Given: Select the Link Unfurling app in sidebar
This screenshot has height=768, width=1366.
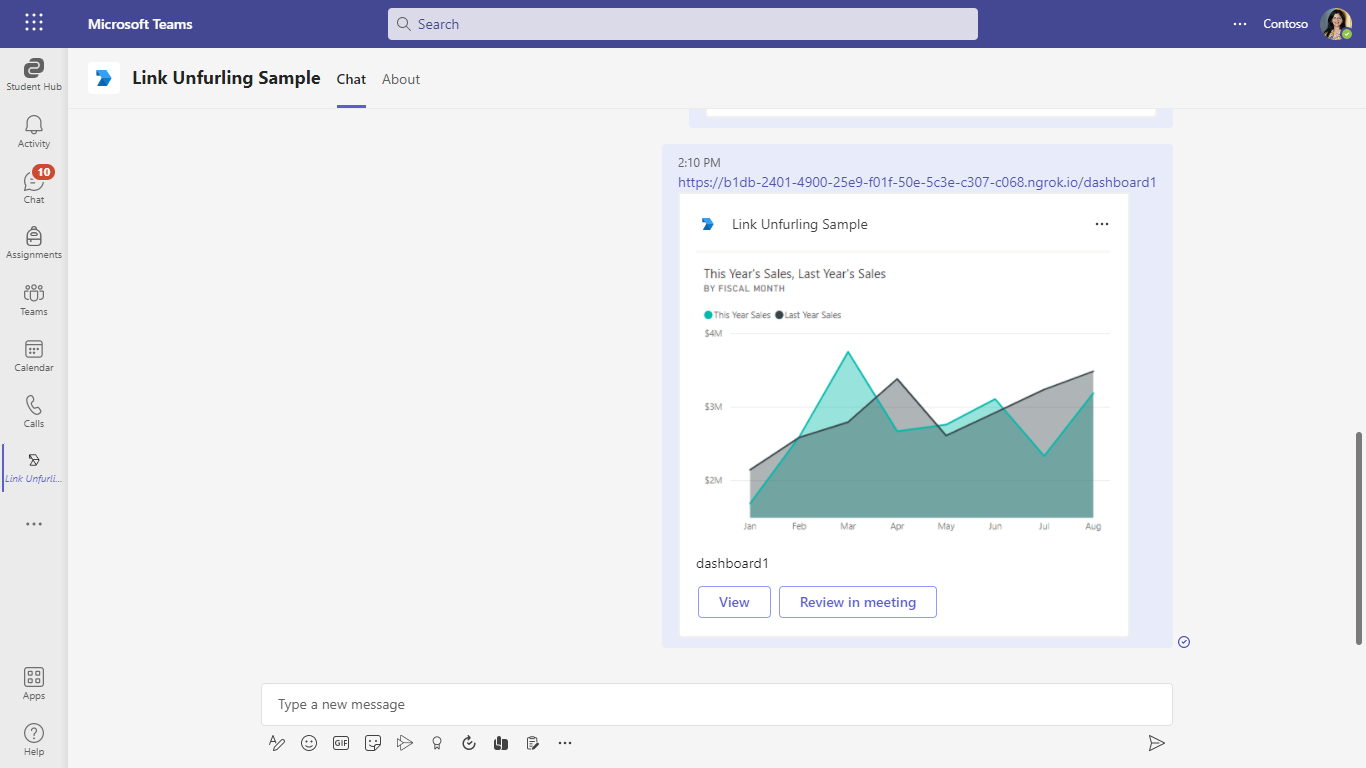Looking at the screenshot, I should pos(34,467).
